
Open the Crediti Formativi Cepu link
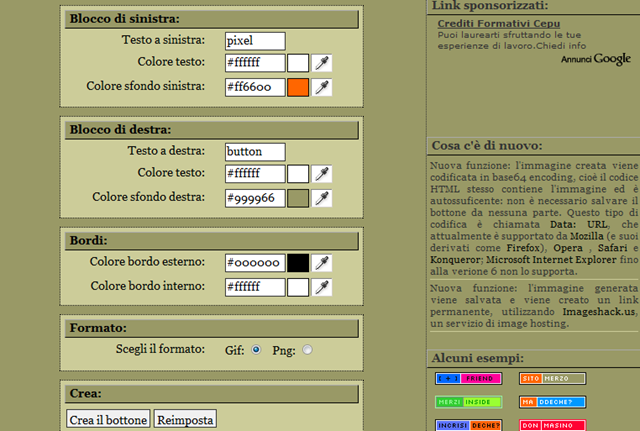point(499,24)
